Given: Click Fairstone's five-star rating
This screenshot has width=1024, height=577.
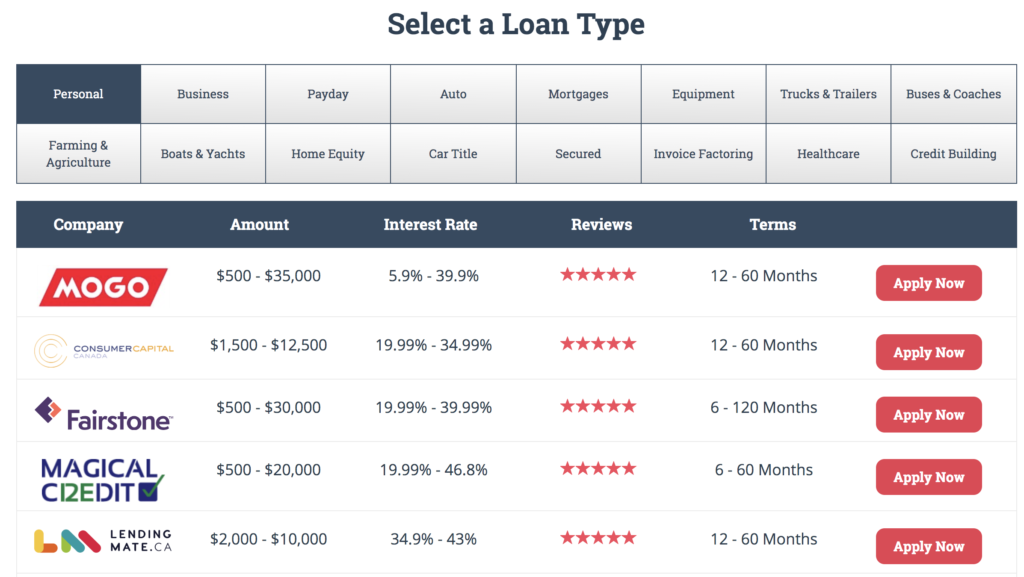Looking at the screenshot, I should click(598, 407).
